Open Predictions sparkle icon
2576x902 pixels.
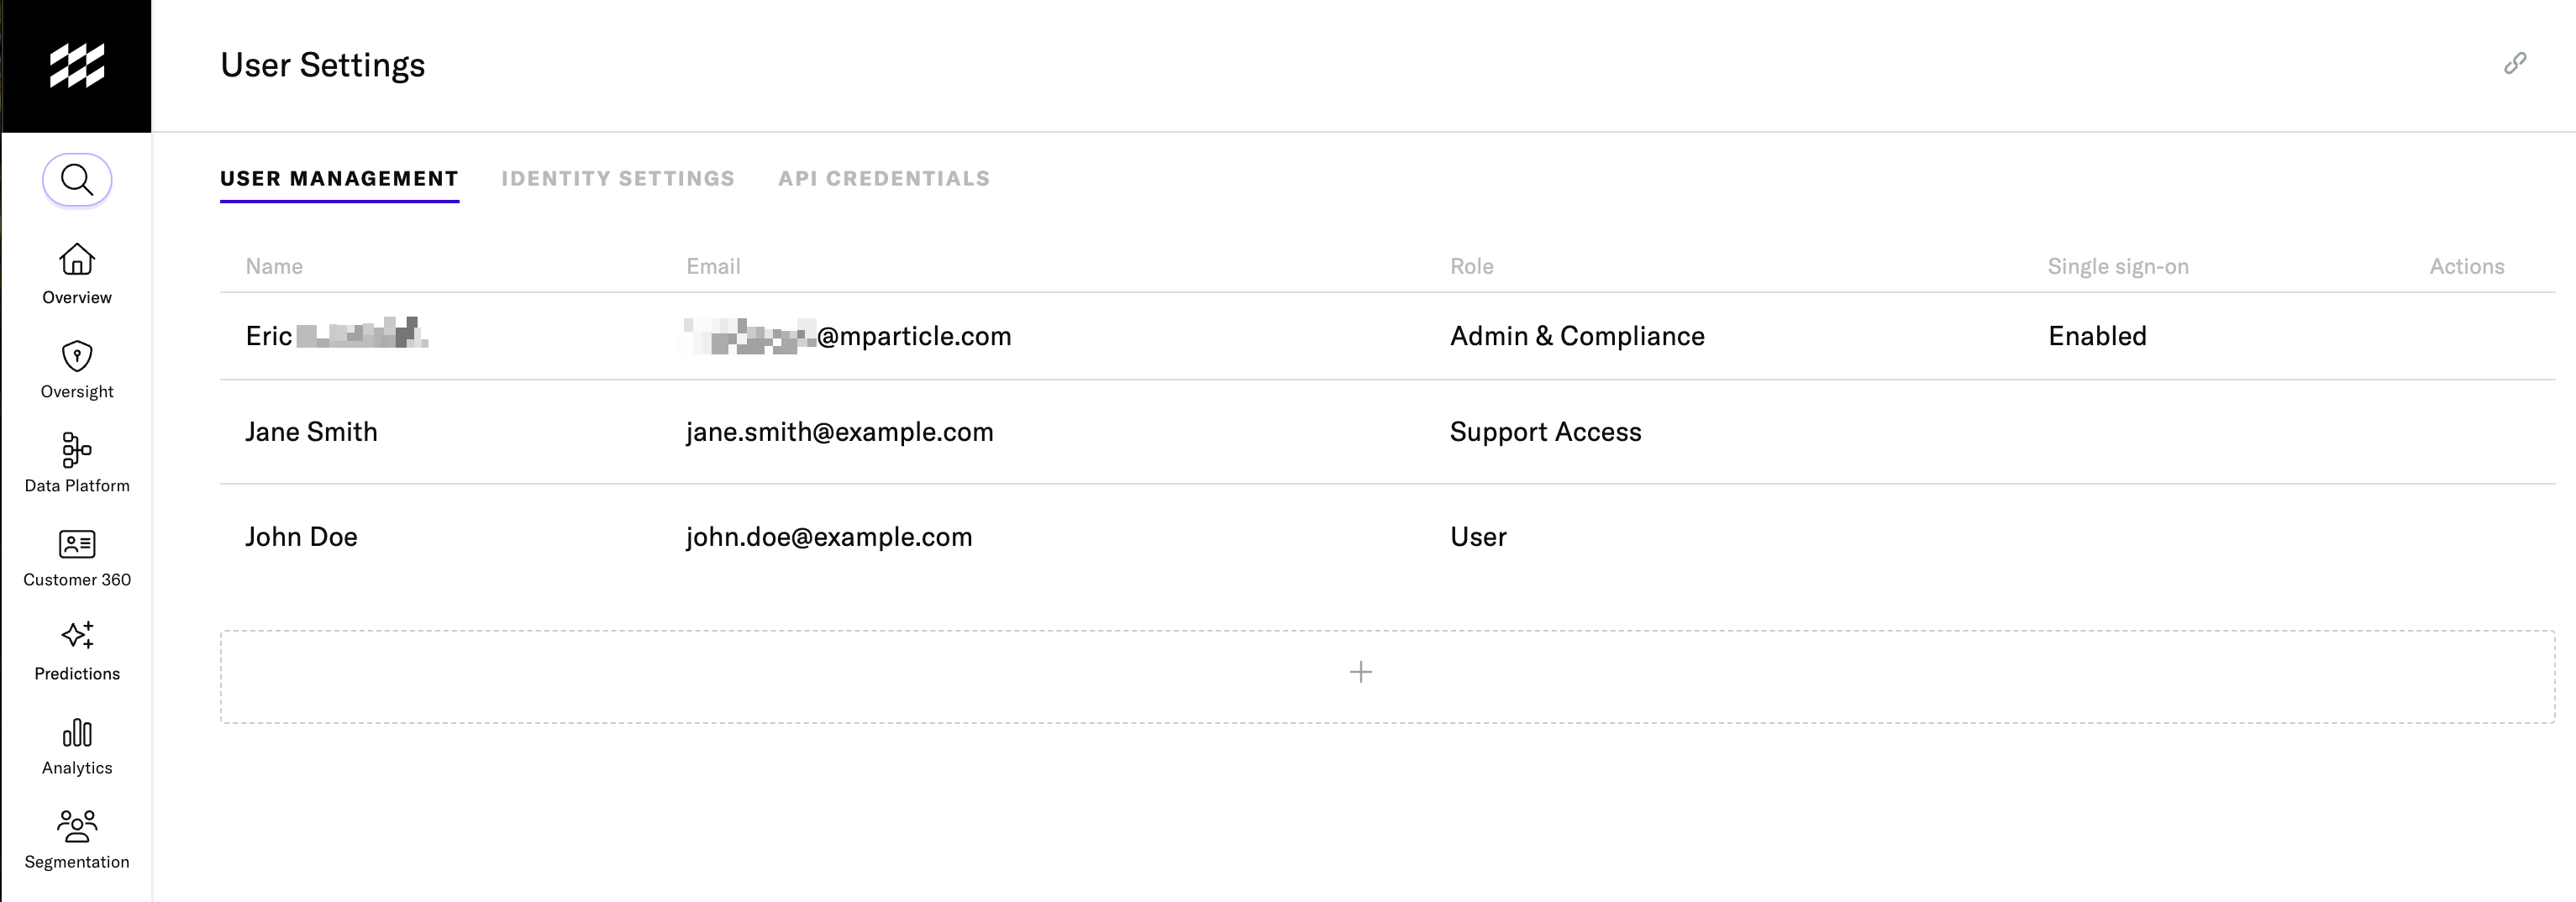[x=77, y=635]
